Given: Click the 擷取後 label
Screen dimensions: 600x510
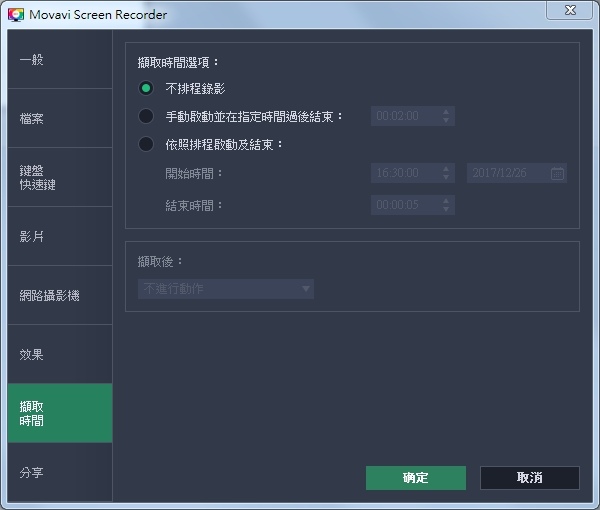Looking at the screenshot, I should click(x=160, y=262).
